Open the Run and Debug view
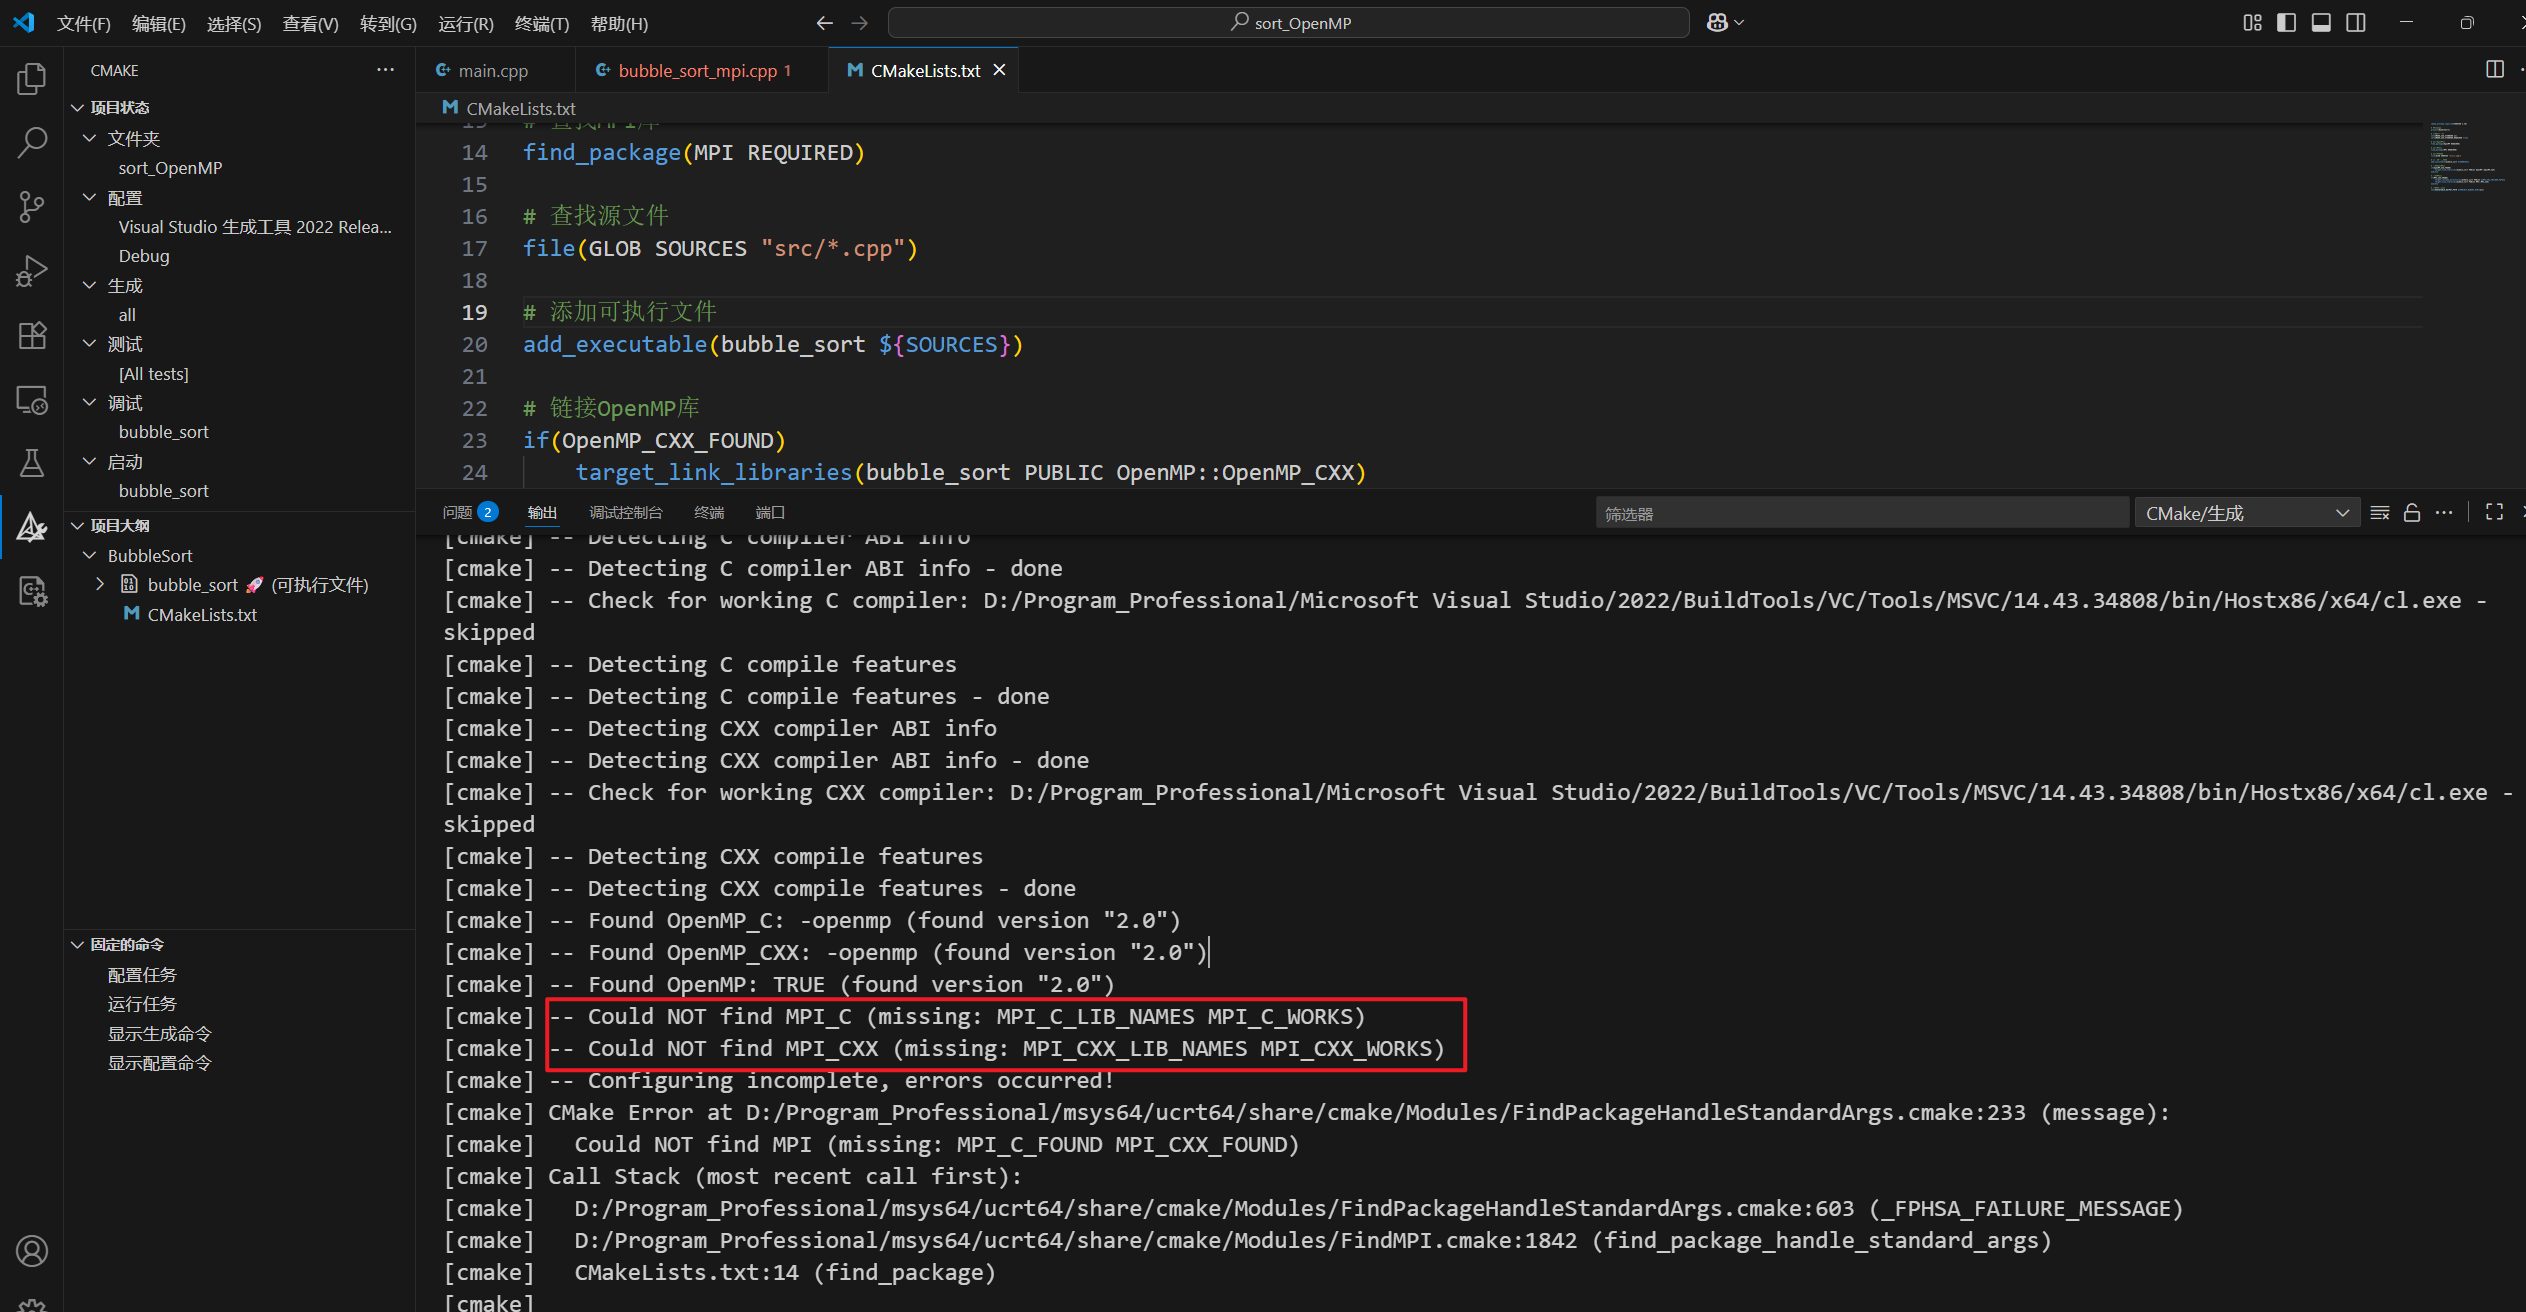 31,270
